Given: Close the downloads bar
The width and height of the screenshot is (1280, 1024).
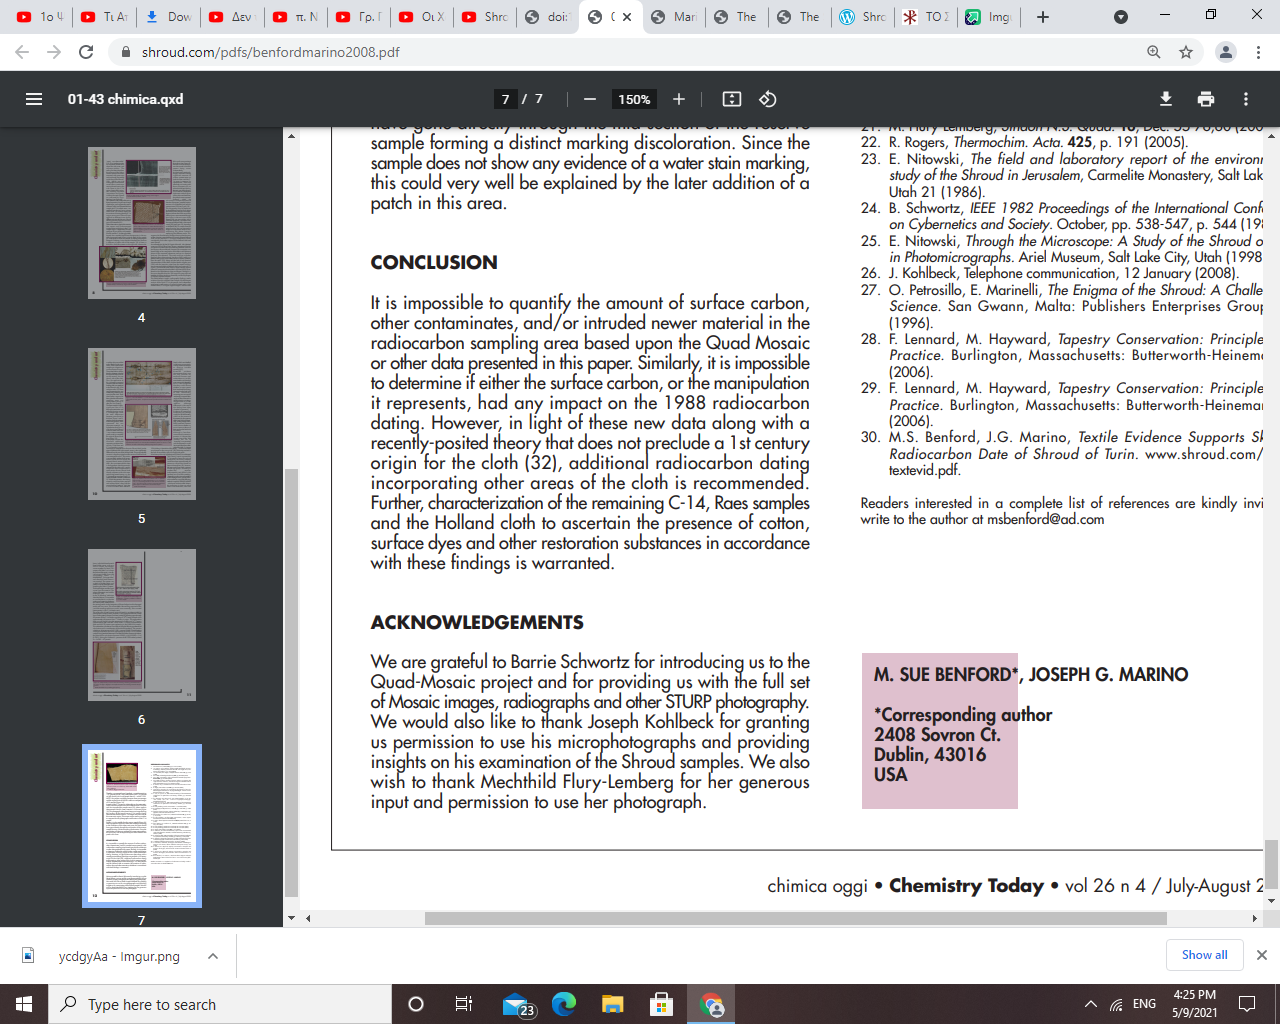Looking at the screenshot, I should 1262,955.
